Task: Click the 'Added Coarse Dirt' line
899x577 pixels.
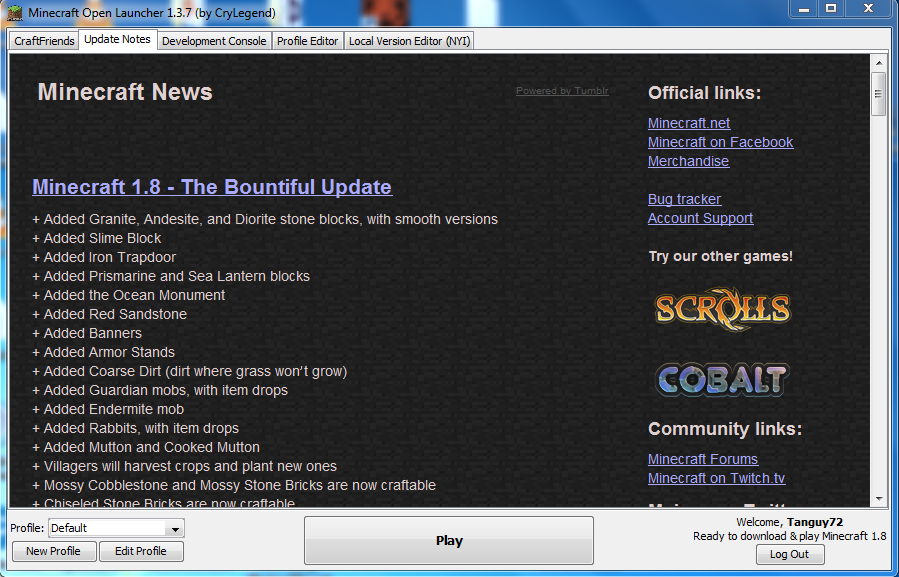Action: [190, 371]
